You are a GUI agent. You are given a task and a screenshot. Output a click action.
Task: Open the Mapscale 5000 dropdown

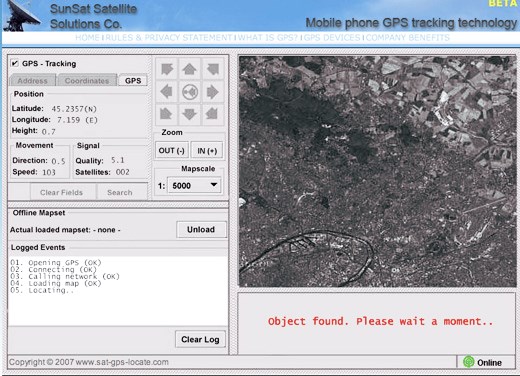(x=195, y=185)
